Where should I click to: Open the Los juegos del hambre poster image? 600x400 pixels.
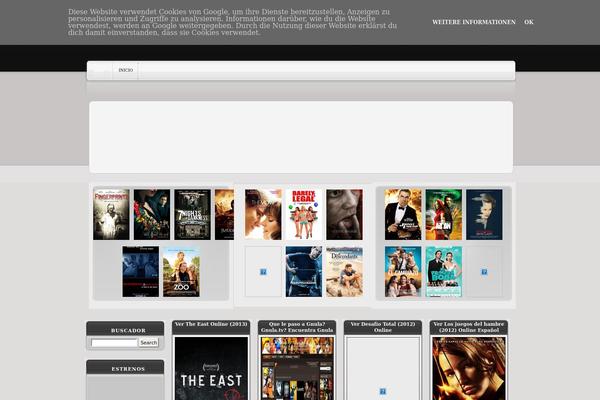[469, 369]
